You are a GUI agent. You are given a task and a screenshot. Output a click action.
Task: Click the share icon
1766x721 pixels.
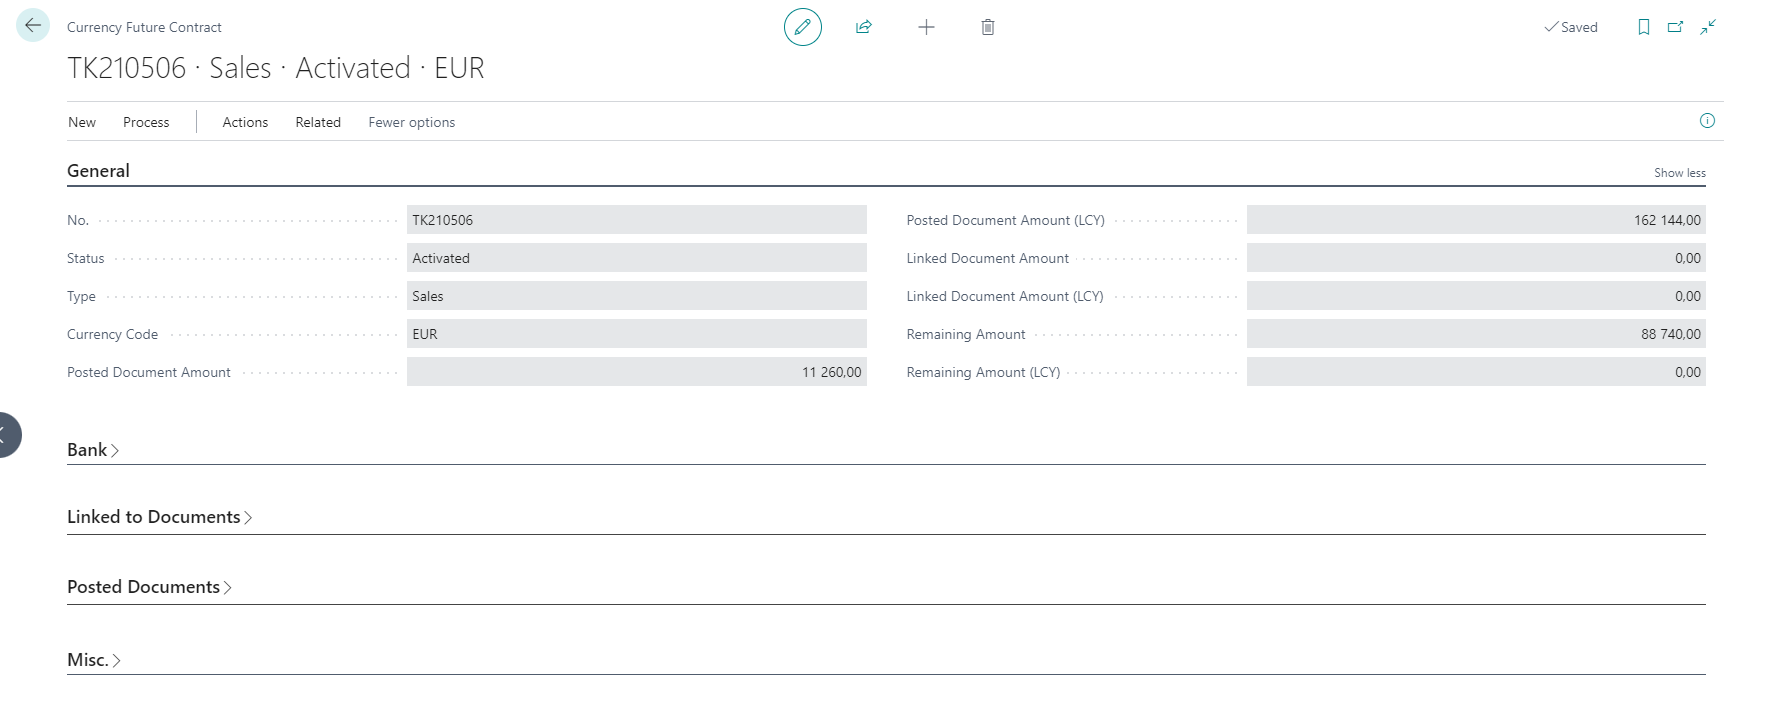(x=864, y=27)
